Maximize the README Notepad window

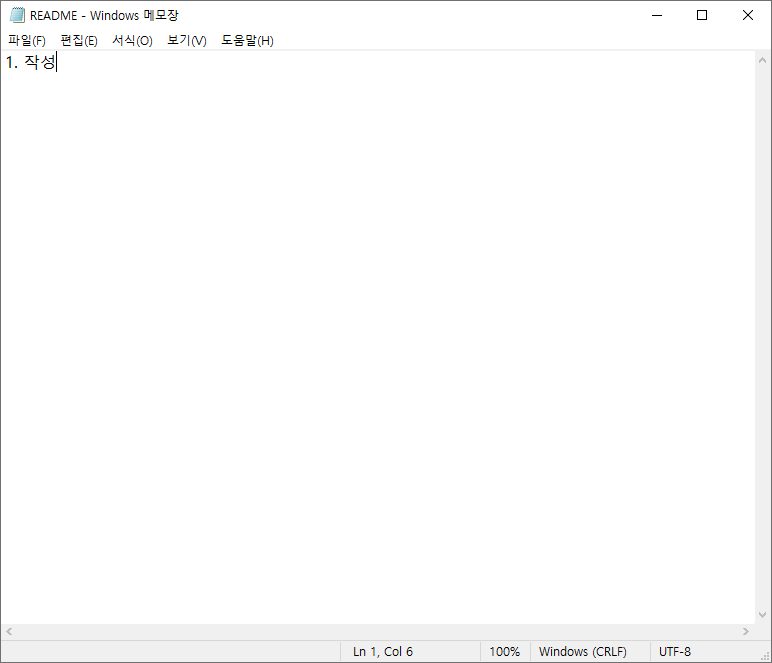point(702,15)
